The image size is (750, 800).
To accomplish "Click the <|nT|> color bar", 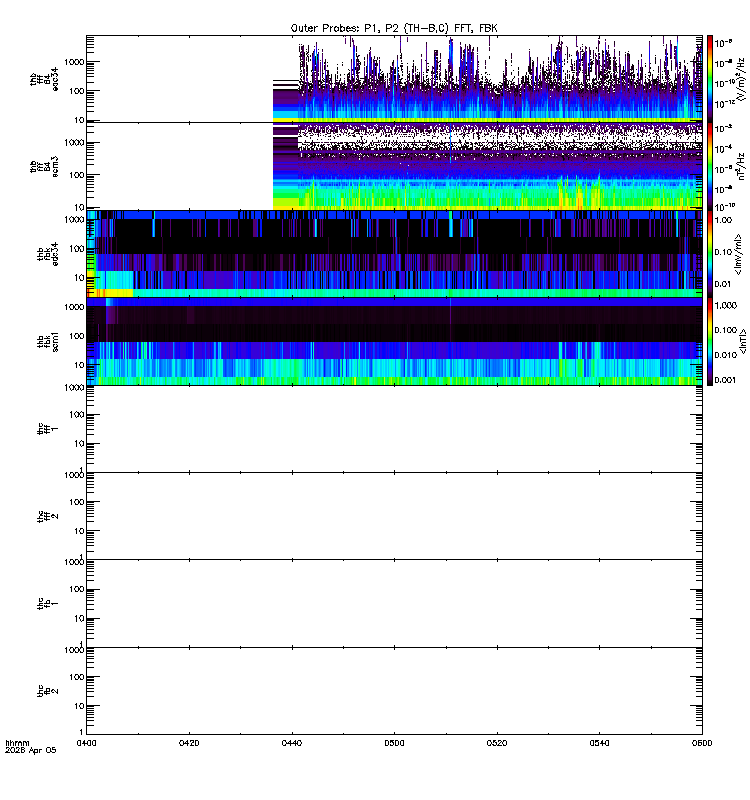I will [710, 341].
